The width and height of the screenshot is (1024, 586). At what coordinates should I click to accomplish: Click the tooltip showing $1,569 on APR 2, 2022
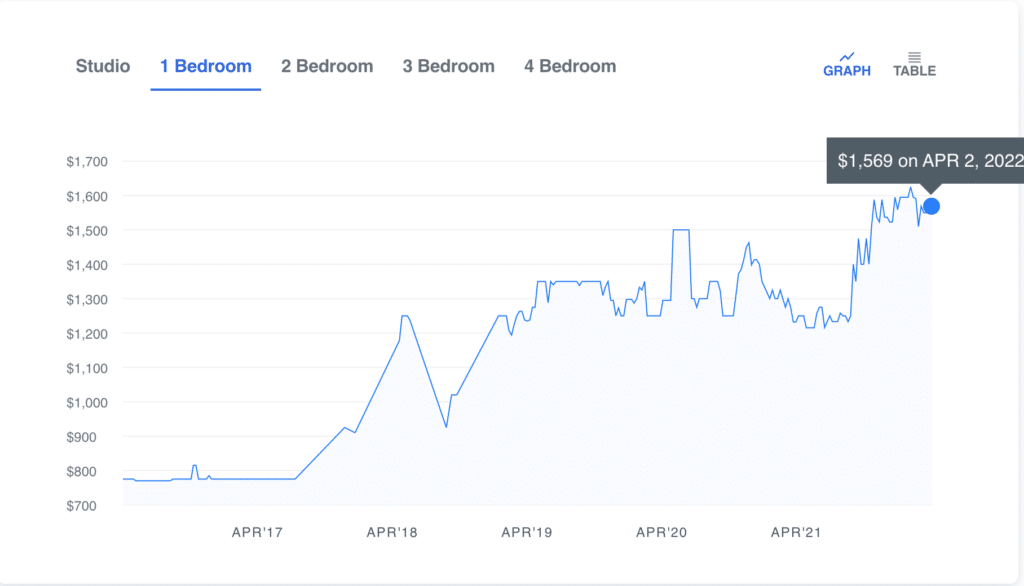(x=925, y=160)
